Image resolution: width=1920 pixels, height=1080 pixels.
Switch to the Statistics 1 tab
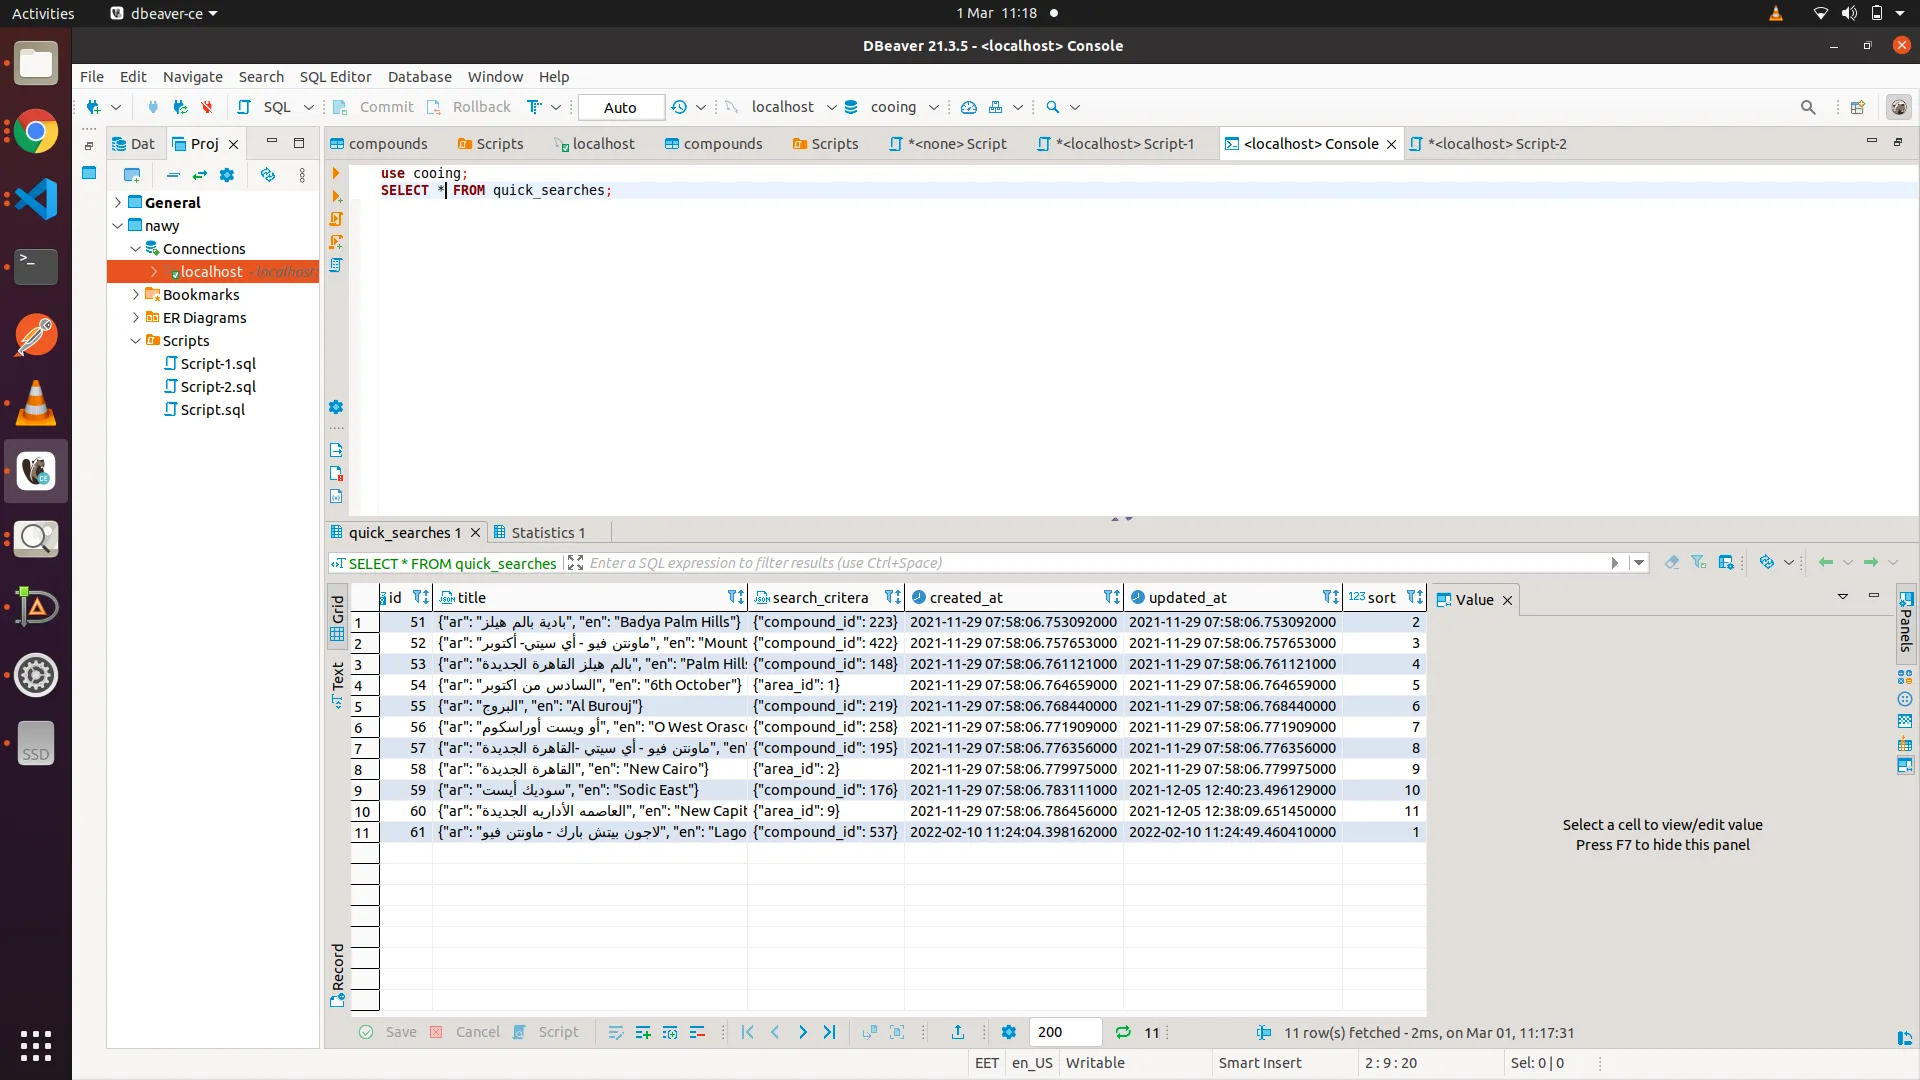tap(547, 532)
